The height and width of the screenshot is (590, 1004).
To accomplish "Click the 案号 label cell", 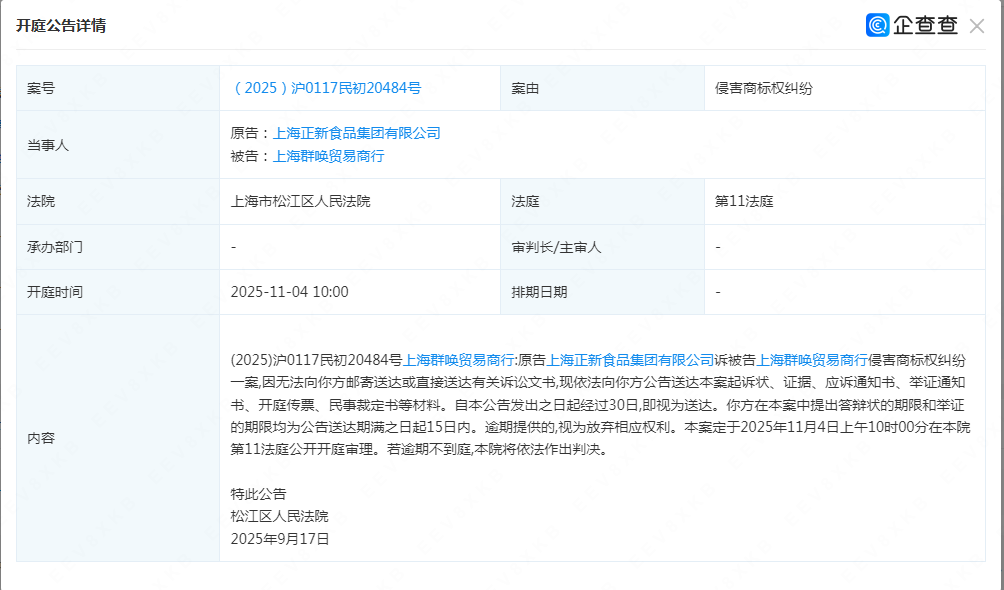I will pyautogui.click(x=41, y=88).
